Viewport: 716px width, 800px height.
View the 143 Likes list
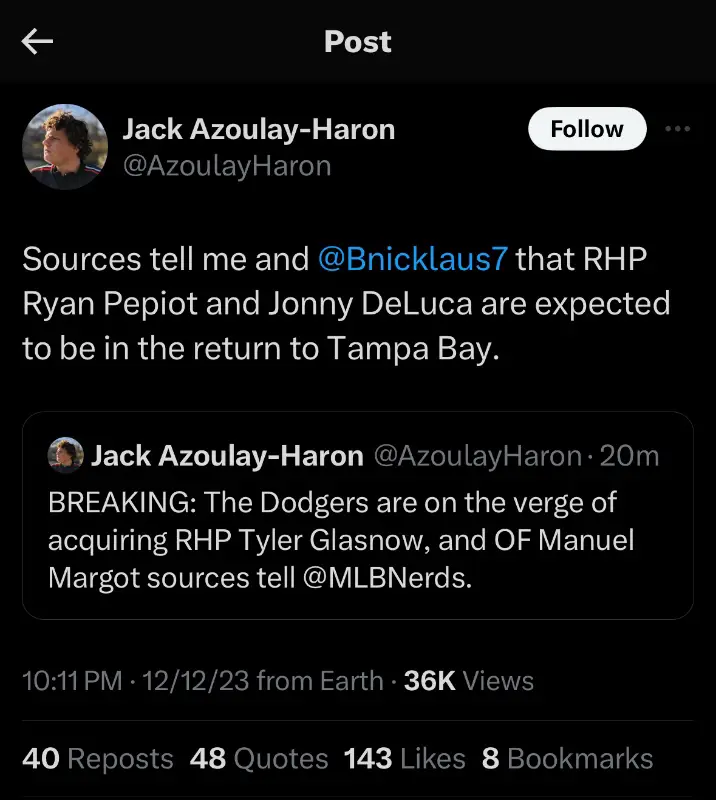tap(404, 759)
